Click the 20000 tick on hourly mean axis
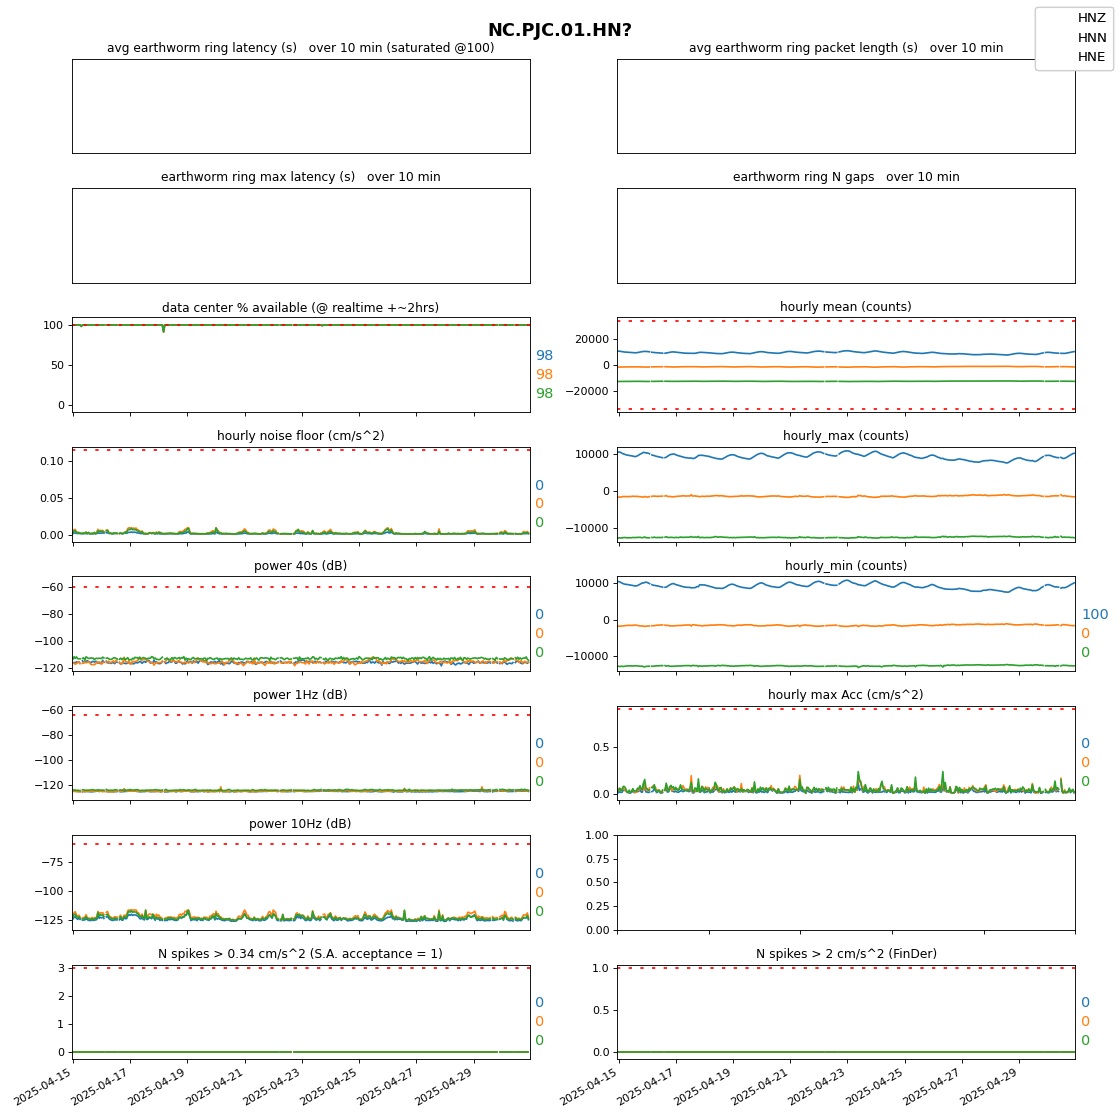 click(592, 339)
